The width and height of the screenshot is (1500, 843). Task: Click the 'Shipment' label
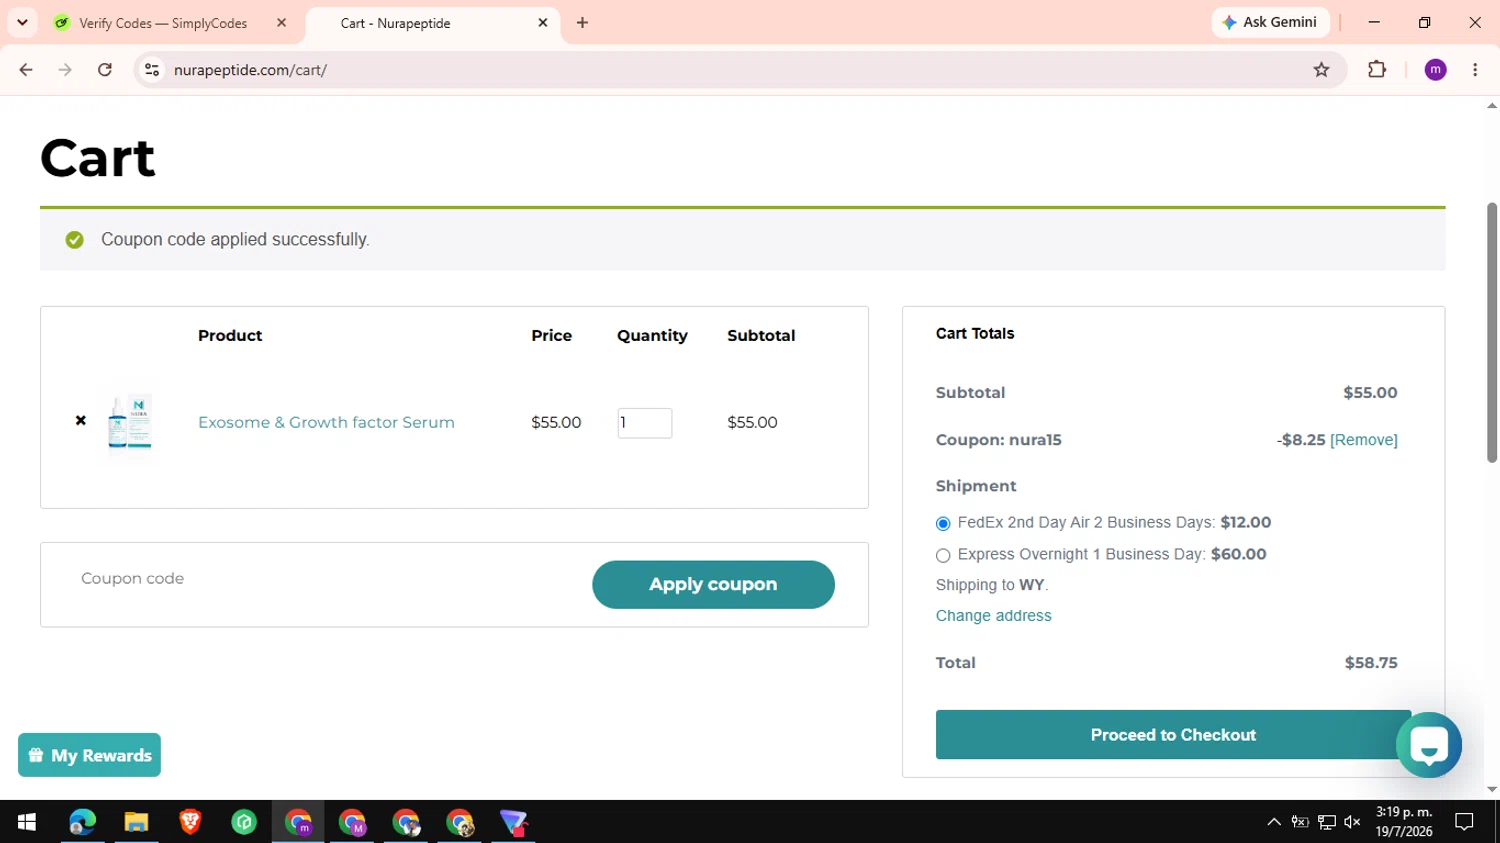(976, 486)
